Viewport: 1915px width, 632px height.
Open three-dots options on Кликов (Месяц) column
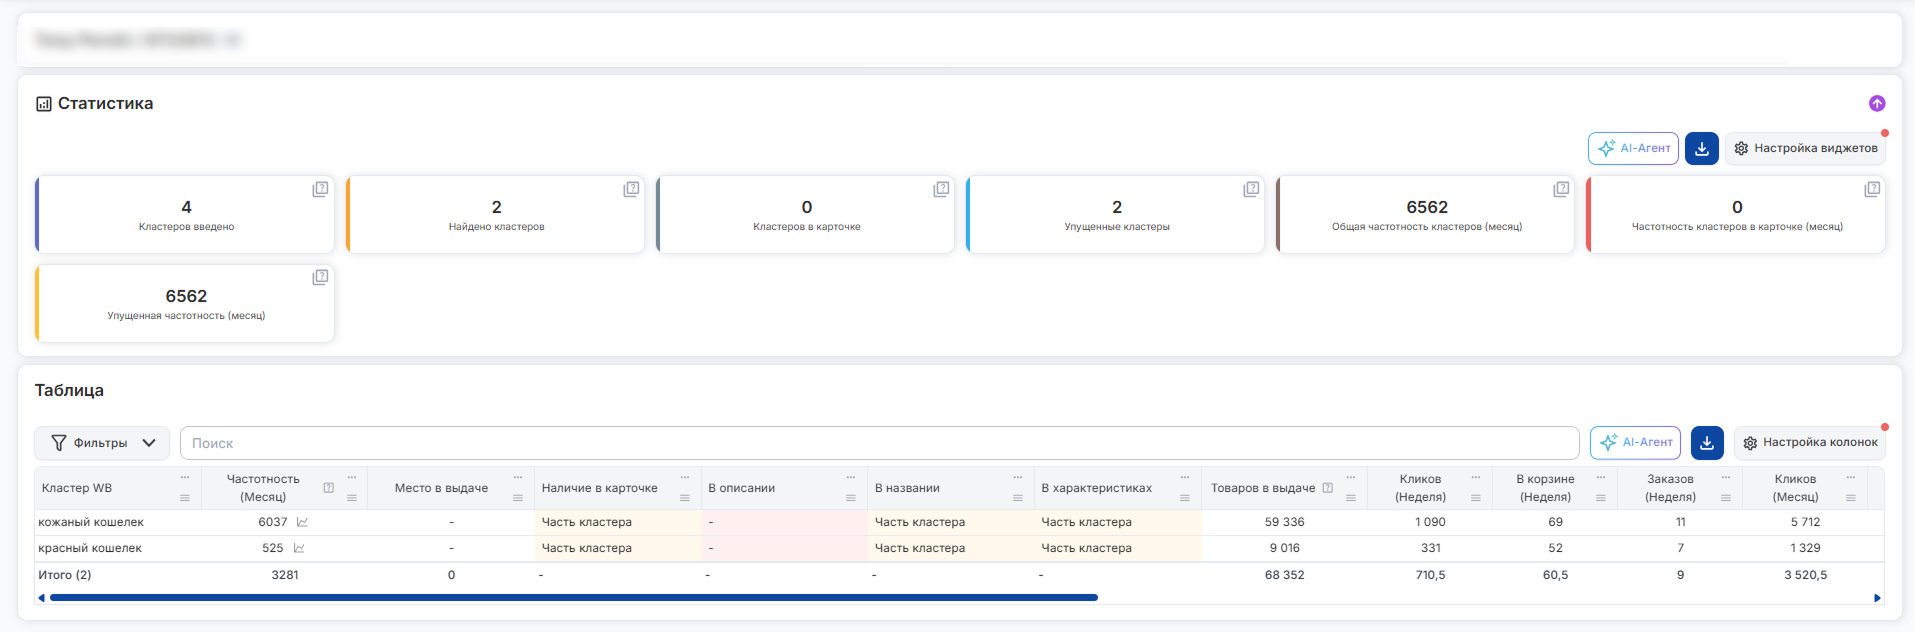(1851, 477)
